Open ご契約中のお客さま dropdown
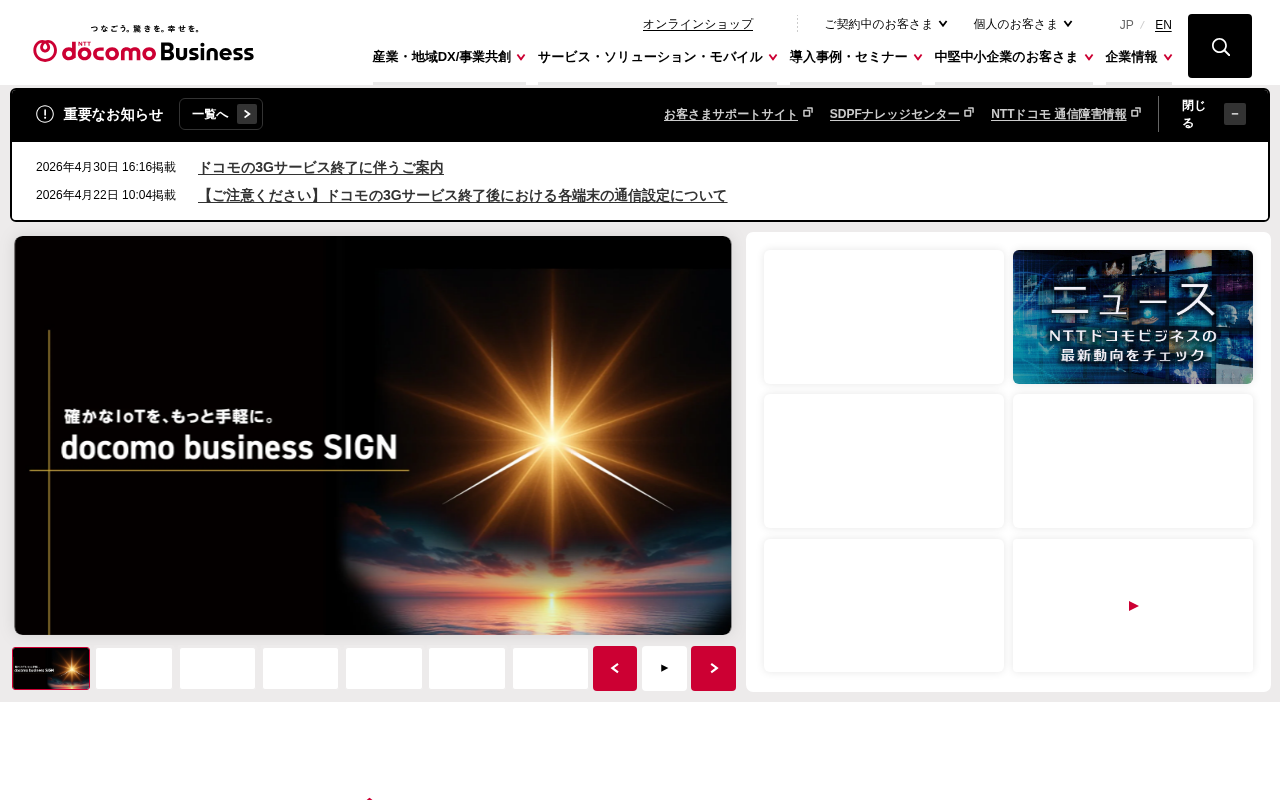Viewport: 1280px width, 800px height. [x=886, y=24]
